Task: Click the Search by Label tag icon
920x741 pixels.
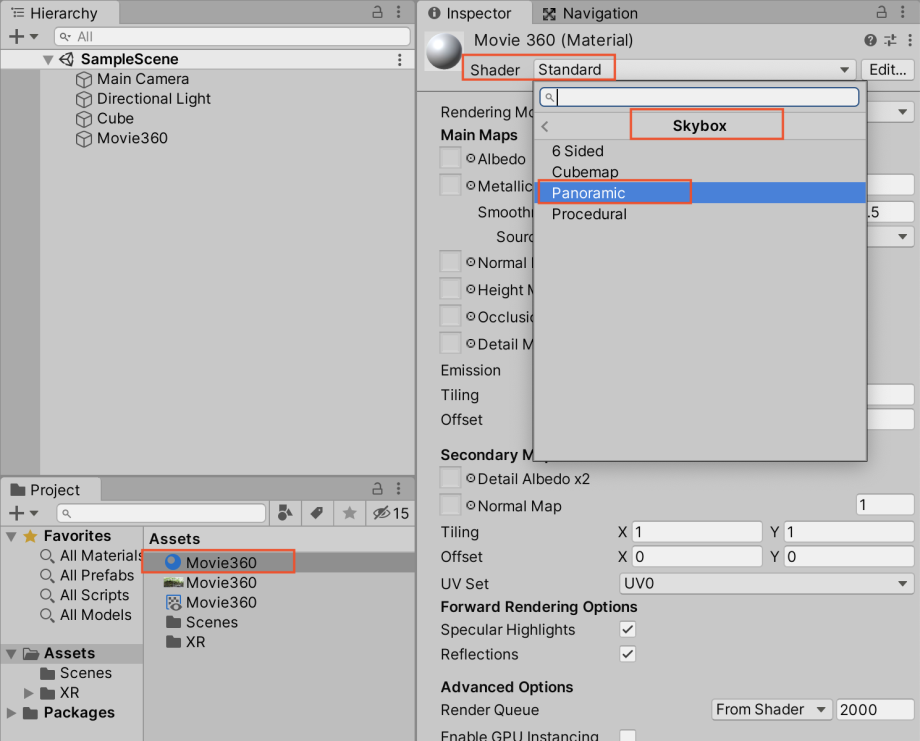Action: (x=317, y=513)
